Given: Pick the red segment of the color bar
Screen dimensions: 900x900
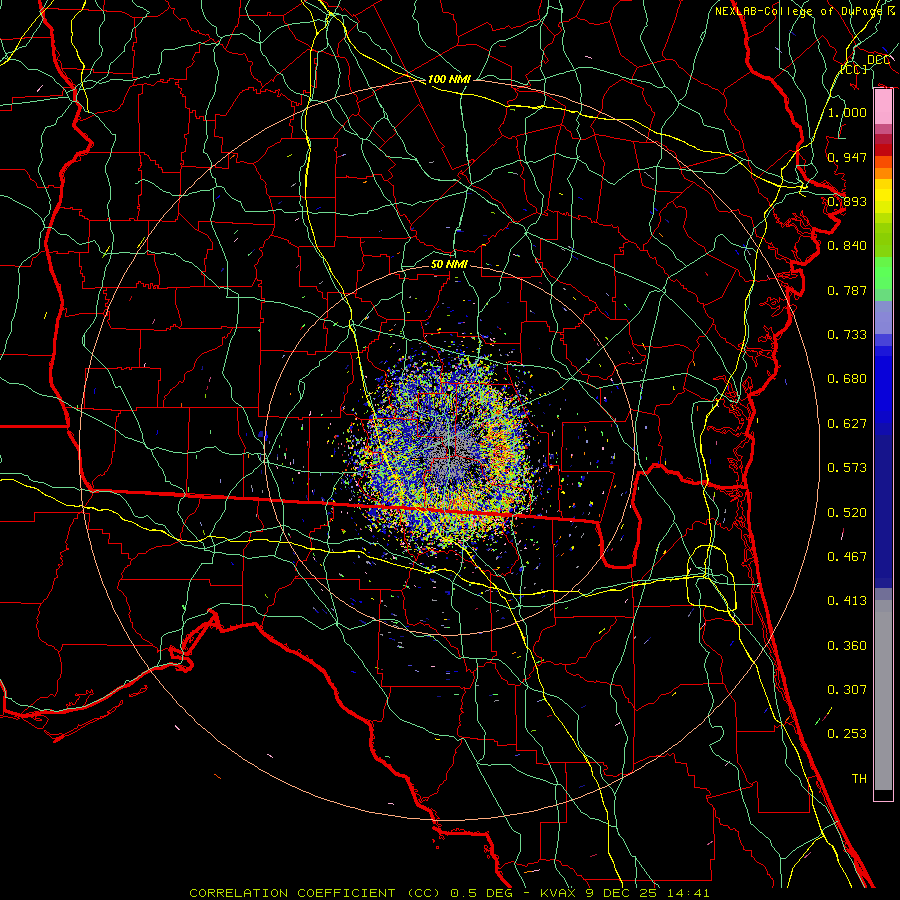Looking at the screenshot, I should point(883,150).
